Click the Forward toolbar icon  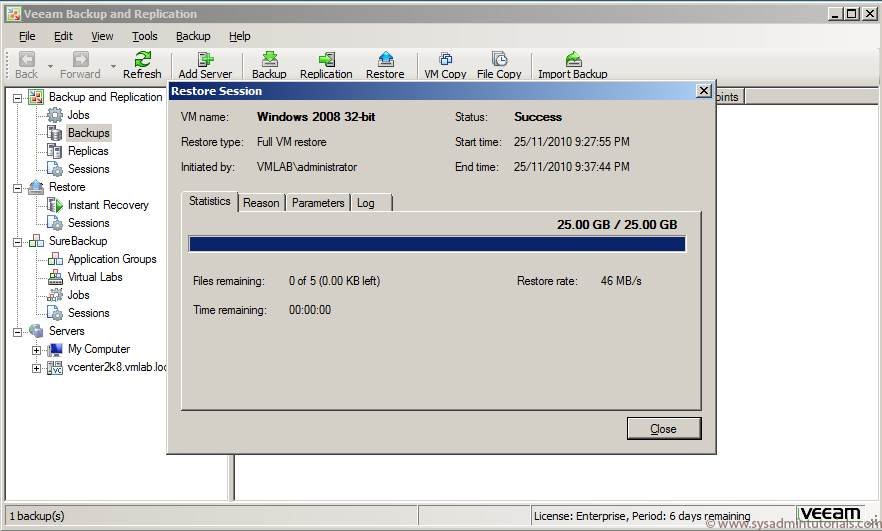click(80, 59)
